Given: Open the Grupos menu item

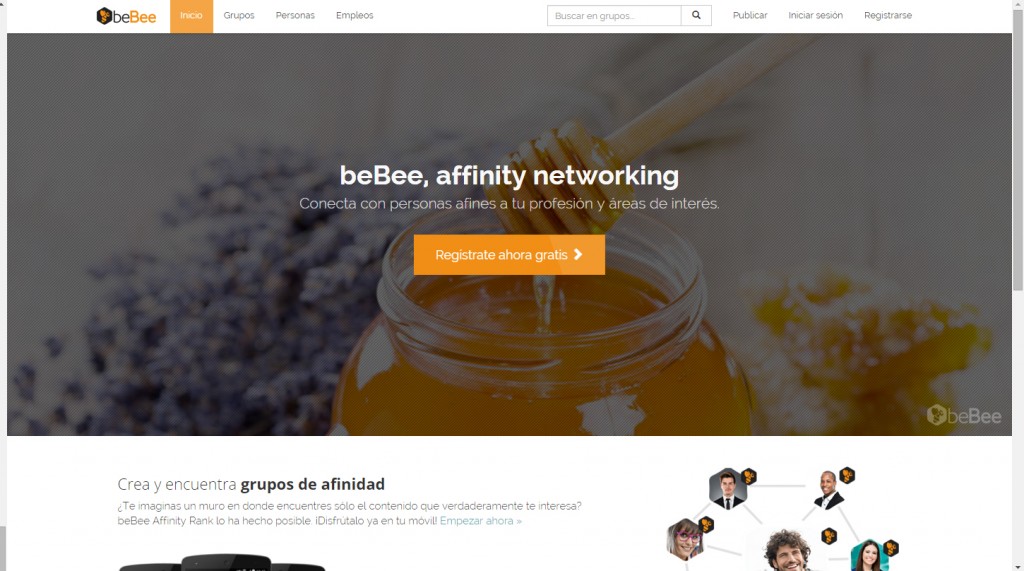Looking at the screenshot, I should pos(239,15).
